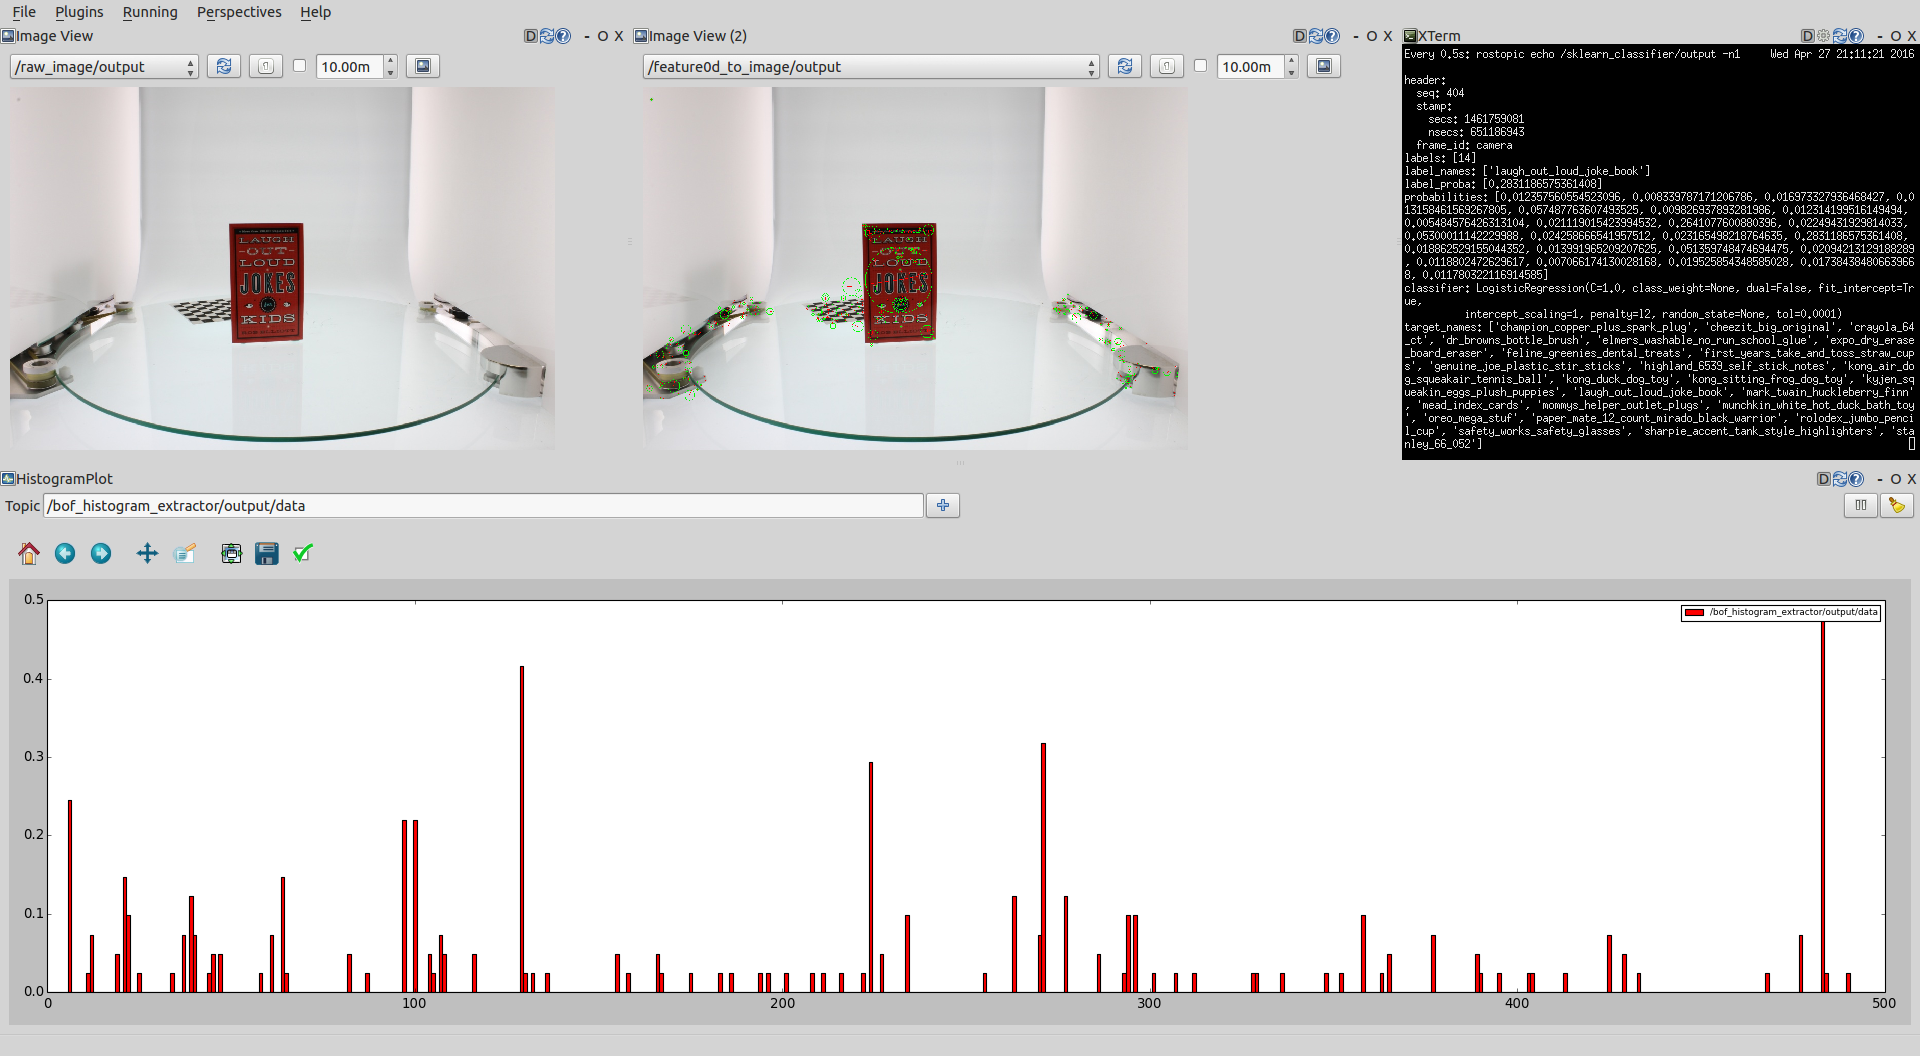Click the Image View (2) title icon
The image size is (1920, 1056).
641,36
